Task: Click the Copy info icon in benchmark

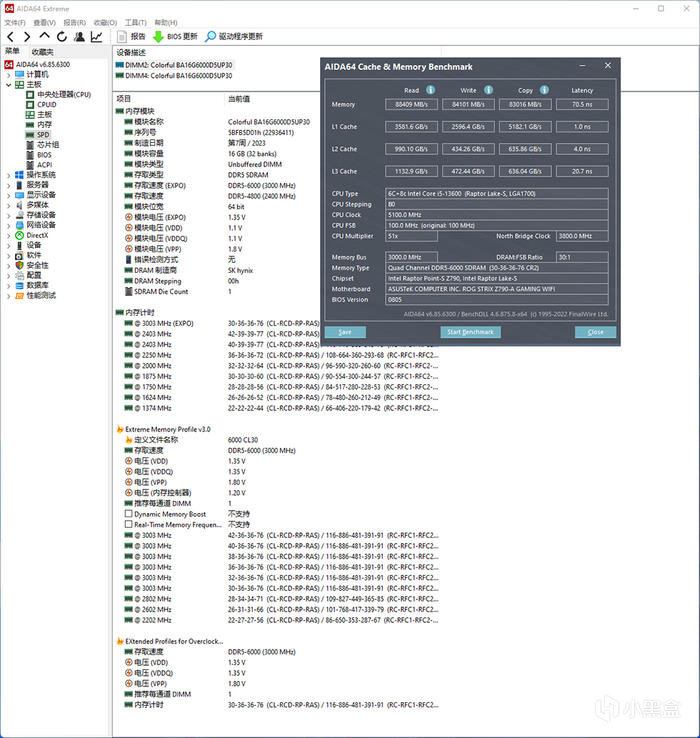Action: (544, 89)
